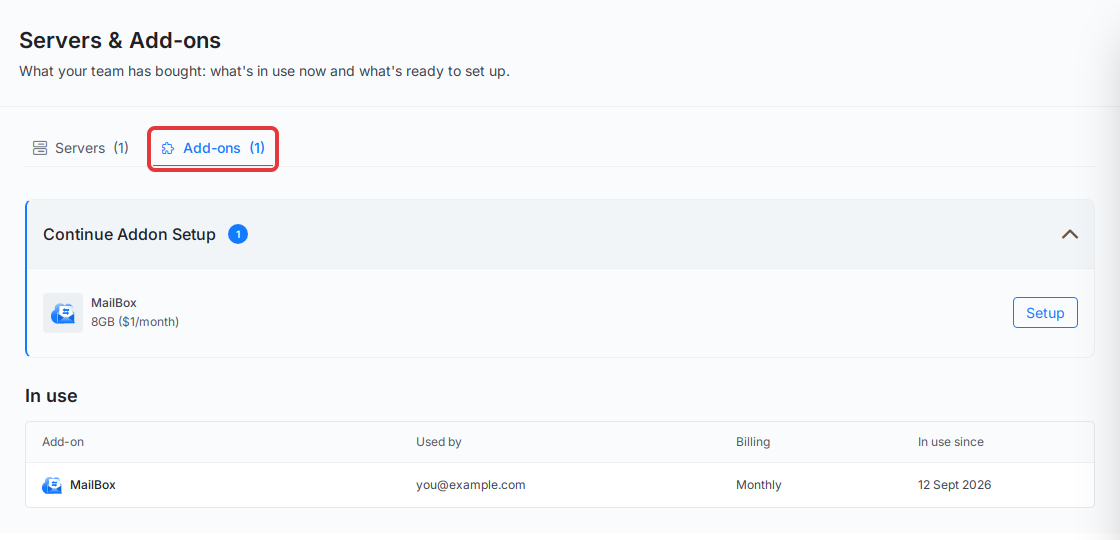
Task: Click the '12 Sept 2026' date cell
Action: click(x=954, y=485)
